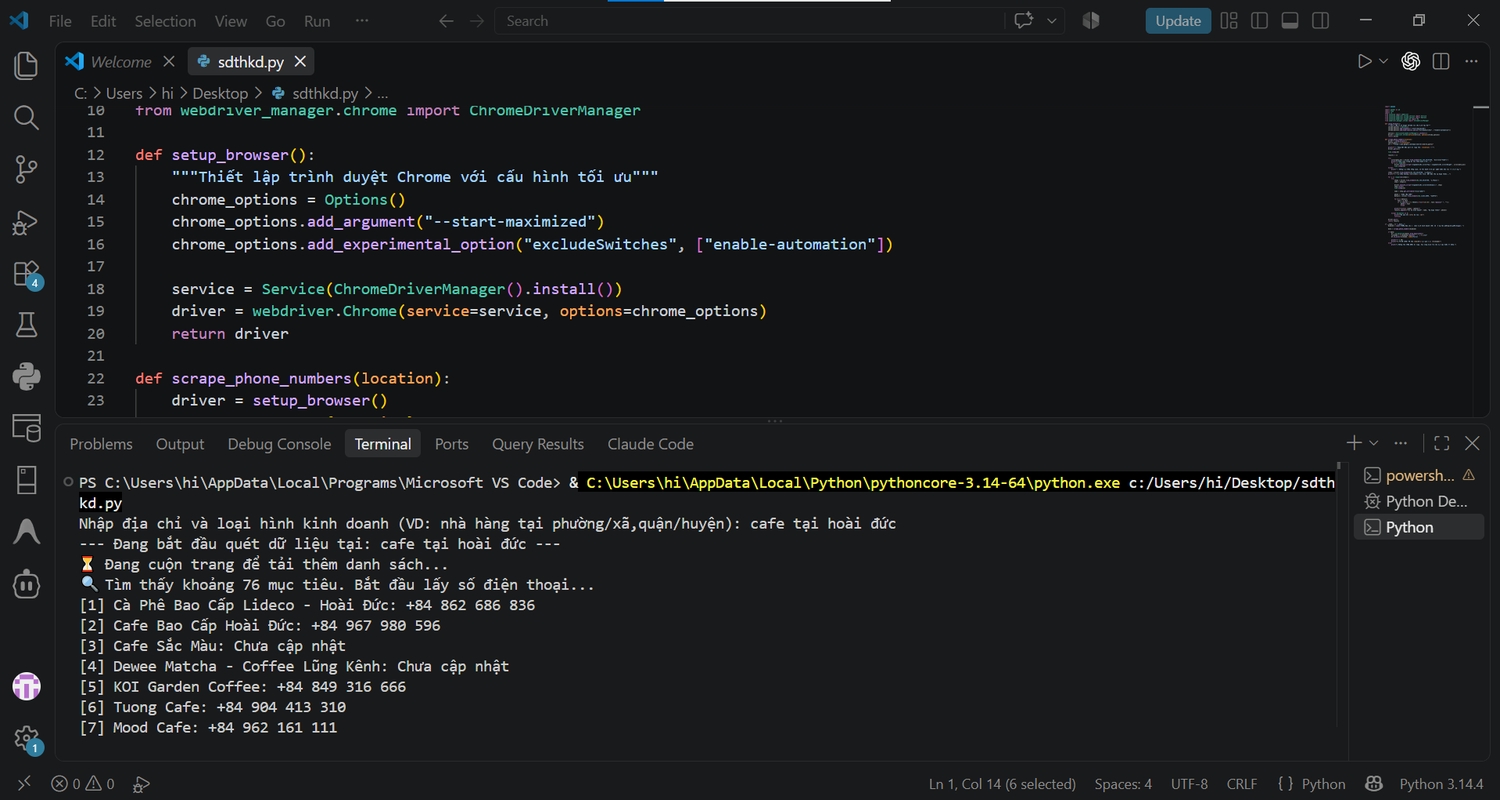This screenshot has width=1500, height=800.
Task: Maximize the terminal panel size
Action: tap(1441, 443)
